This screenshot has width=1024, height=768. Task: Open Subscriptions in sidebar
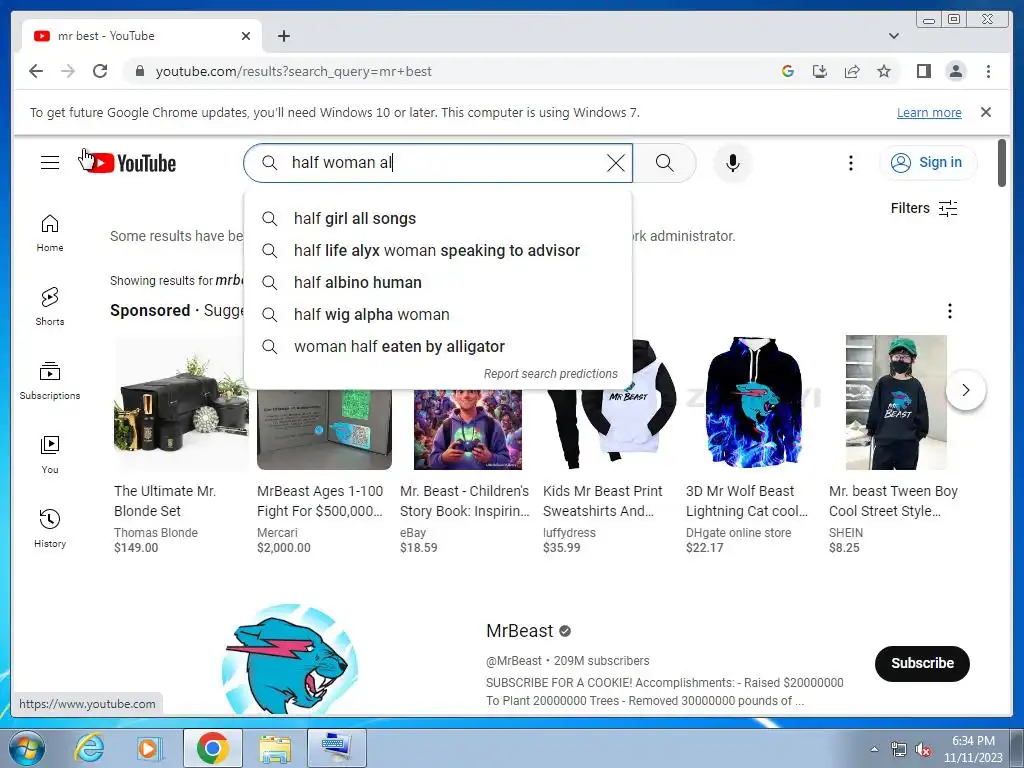(x=50, y=381)
